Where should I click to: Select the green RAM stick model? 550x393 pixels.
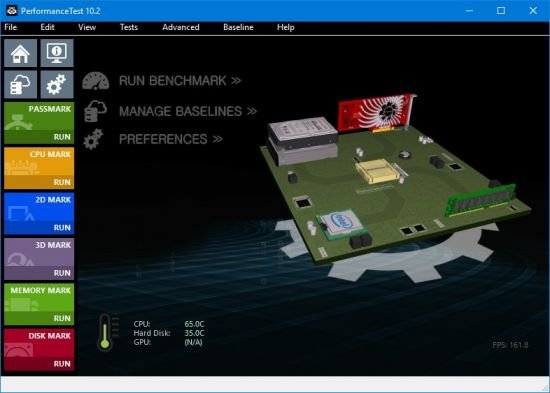[x=480, y=200]
